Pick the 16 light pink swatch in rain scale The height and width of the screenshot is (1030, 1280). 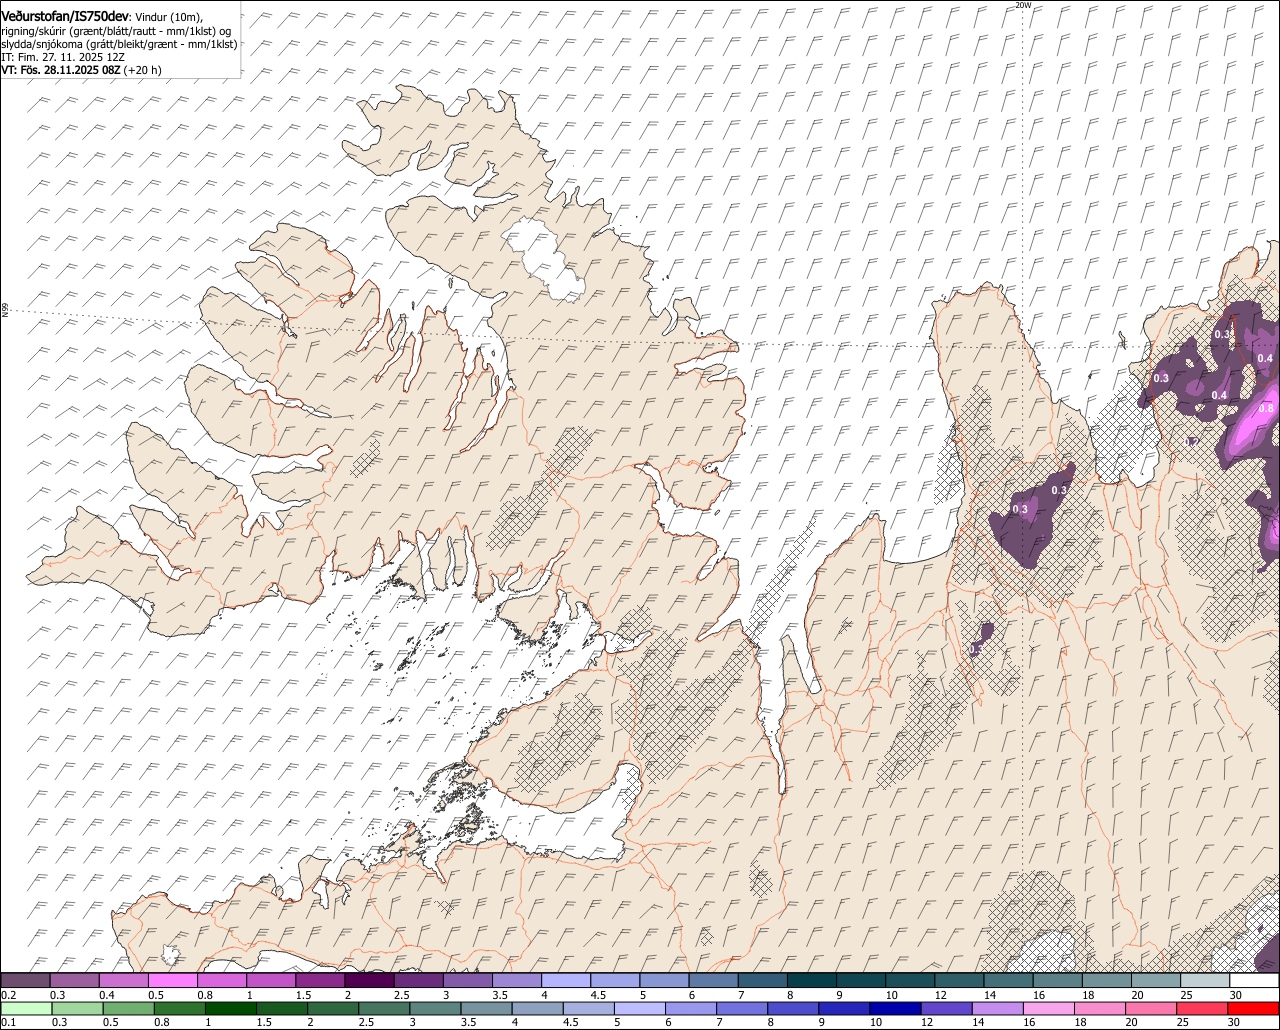(1051, 1008)
